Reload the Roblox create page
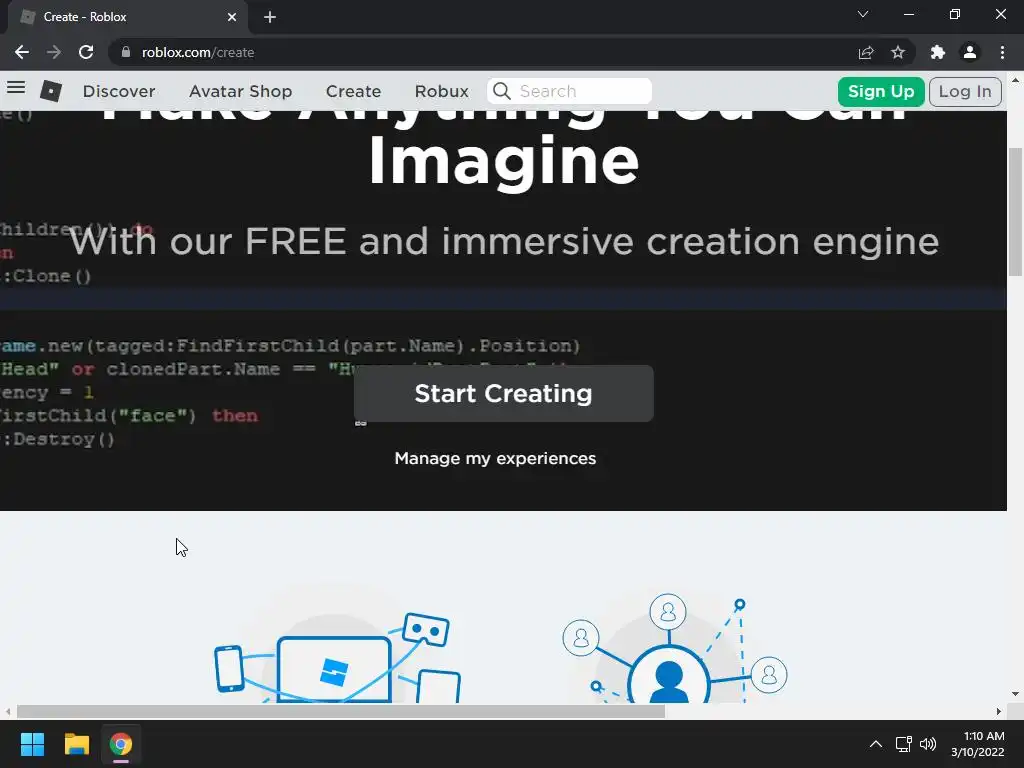 86,52
